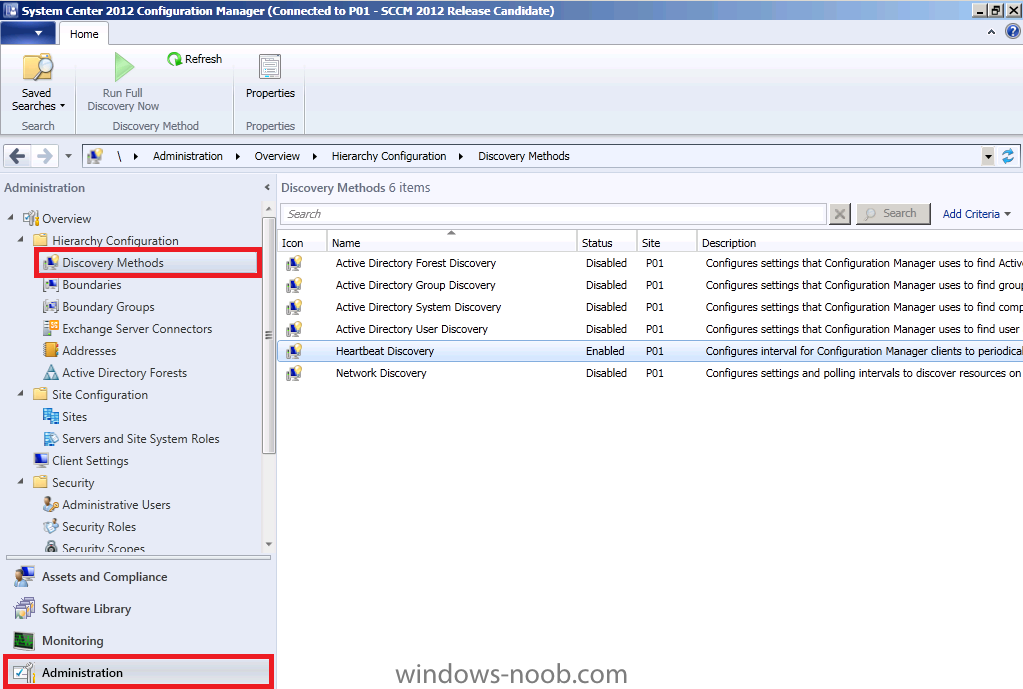Sort the list by Status column
Viewport: 1023px width, 689px height.
pyautogui.click(x=607, y=242)
